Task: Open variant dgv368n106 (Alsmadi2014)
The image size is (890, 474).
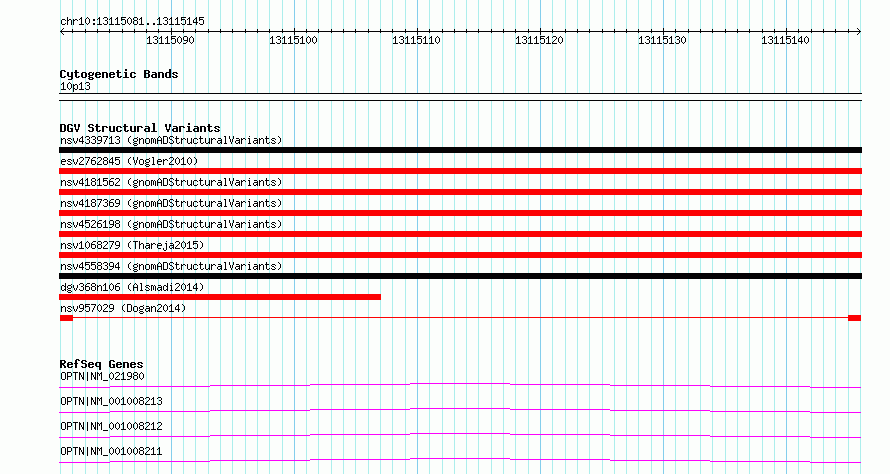Action: pos(132,287)
